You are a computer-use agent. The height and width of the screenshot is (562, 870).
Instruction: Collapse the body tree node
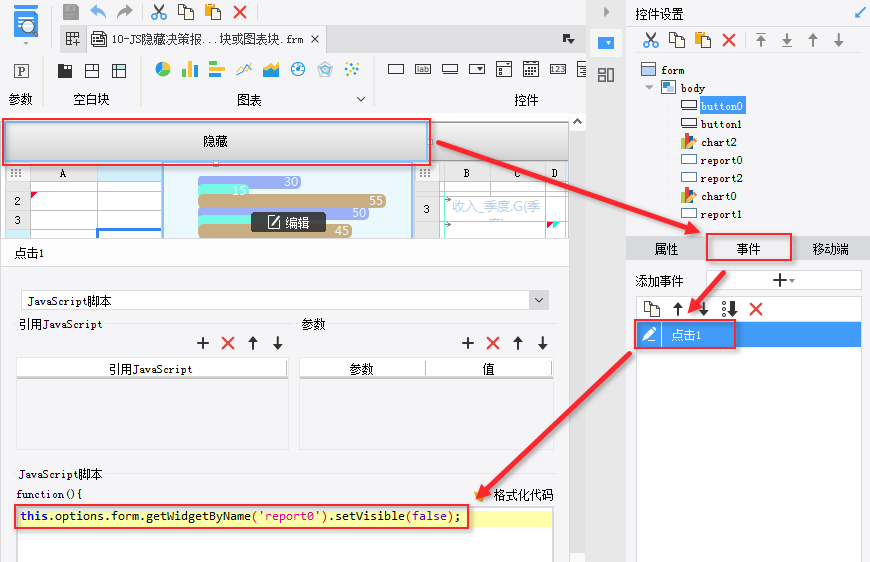click(x=649, y=88)
